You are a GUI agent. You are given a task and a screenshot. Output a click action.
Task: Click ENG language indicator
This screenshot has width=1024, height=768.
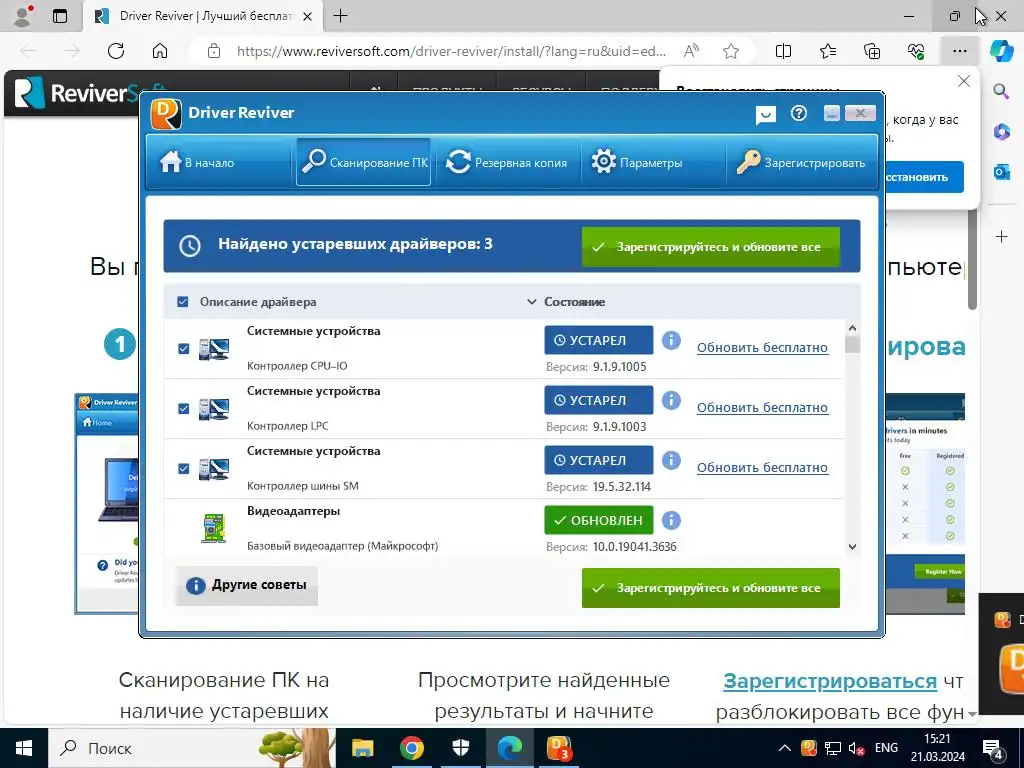pyautogui.click(x=886, y=748)
